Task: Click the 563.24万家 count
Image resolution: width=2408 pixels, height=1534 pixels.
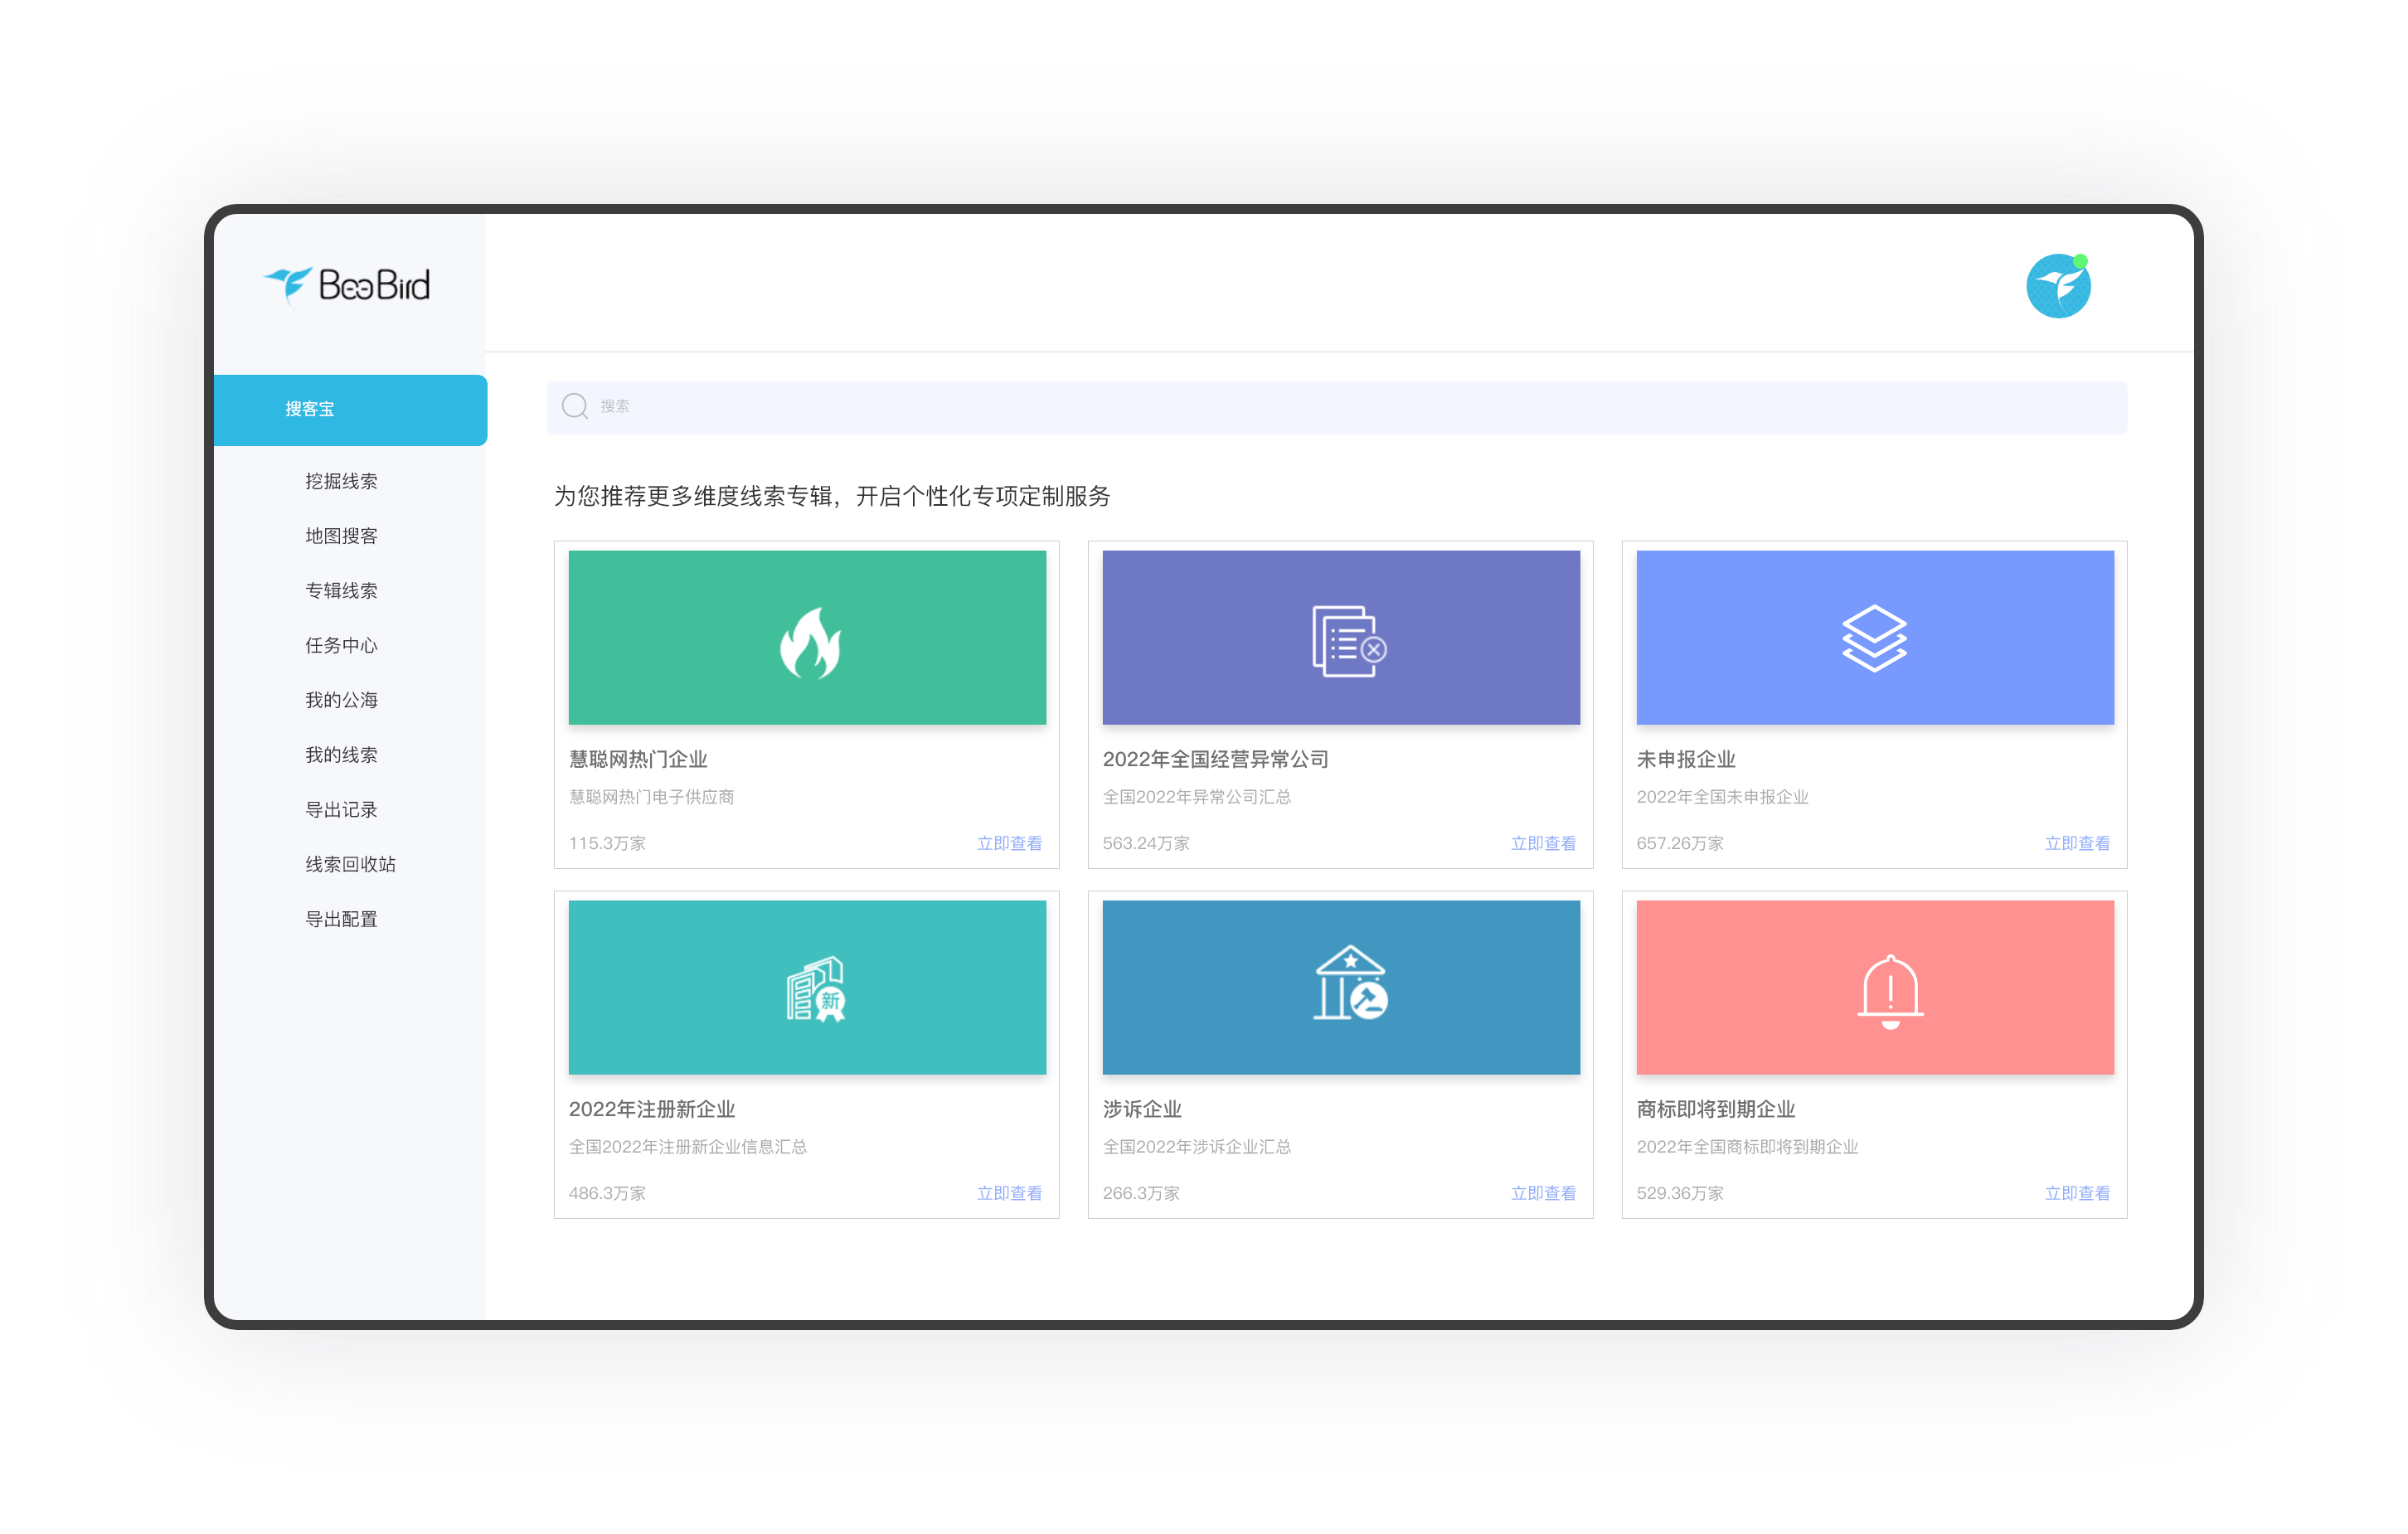Action: pos(1146,843)
